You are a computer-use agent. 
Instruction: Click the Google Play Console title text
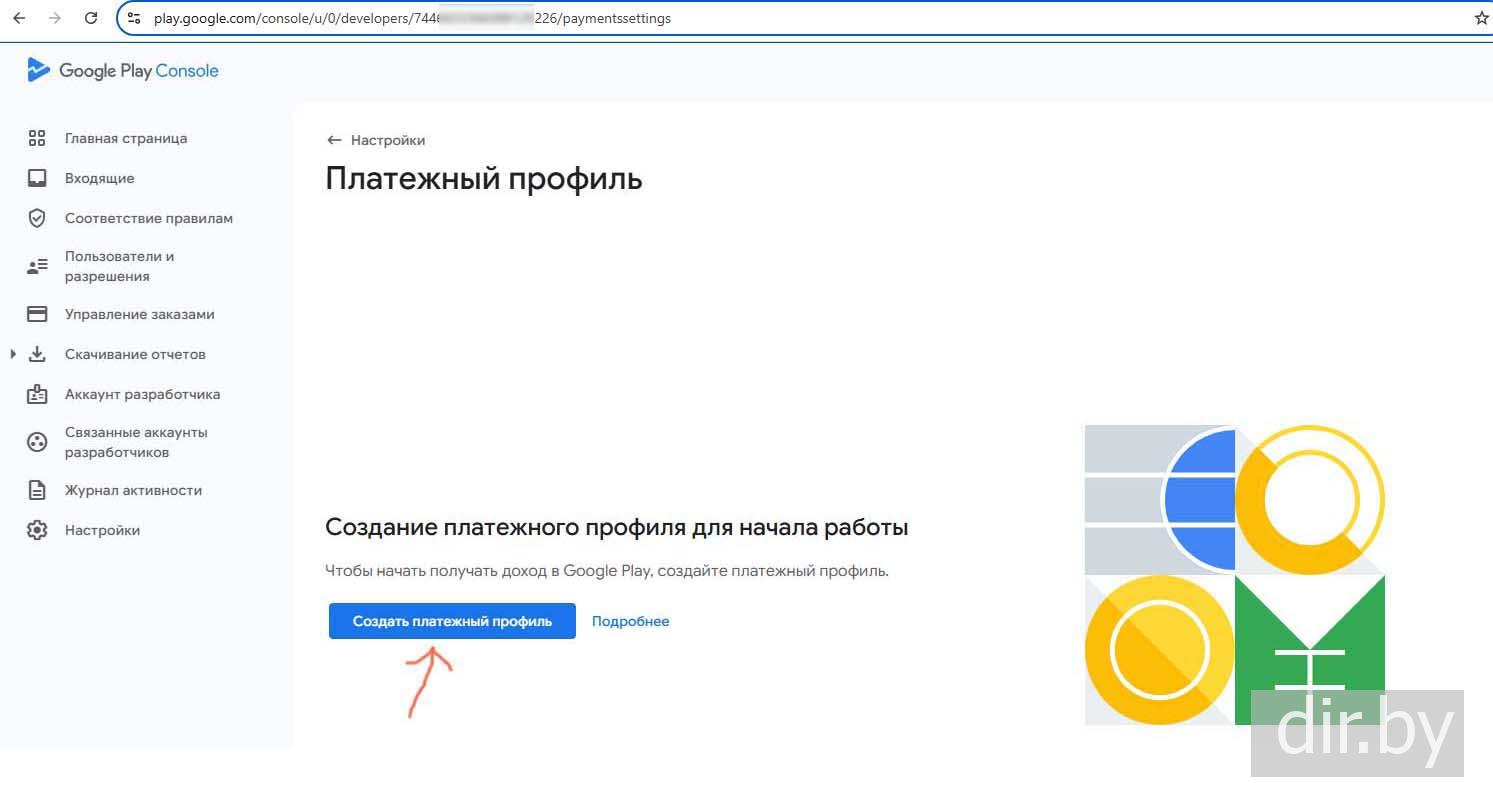pos(139,71)
